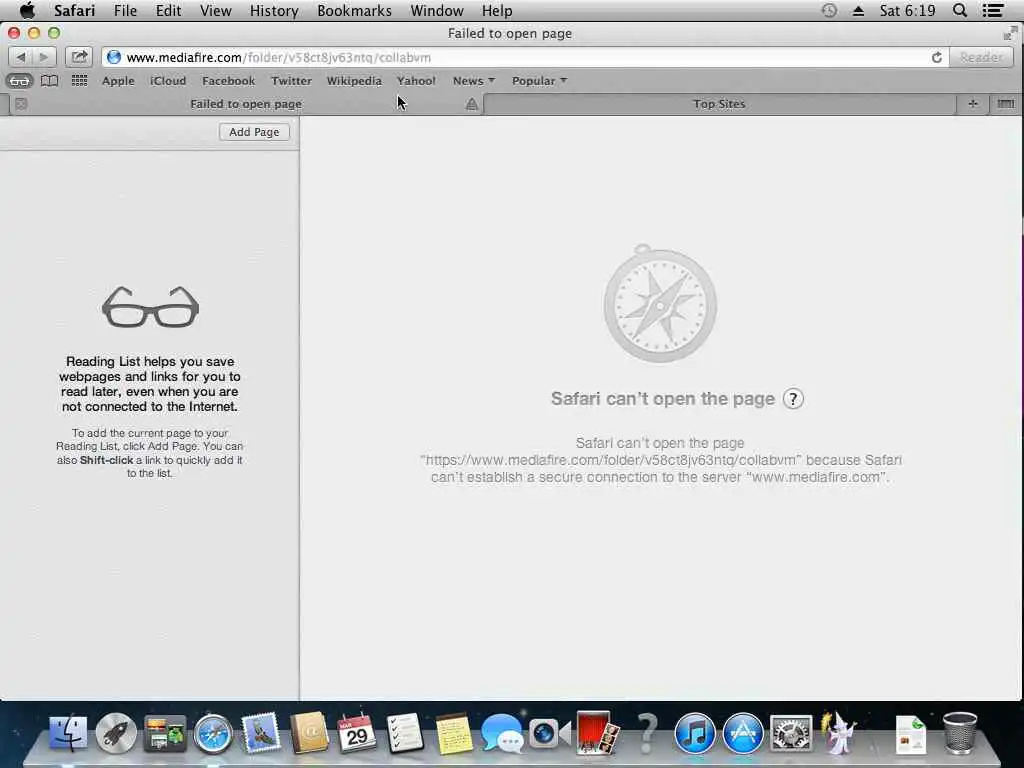This screenshot has height=768, width=1024.
Task: Open FaceTime camera in the Dock
Action: pos(549,733)
